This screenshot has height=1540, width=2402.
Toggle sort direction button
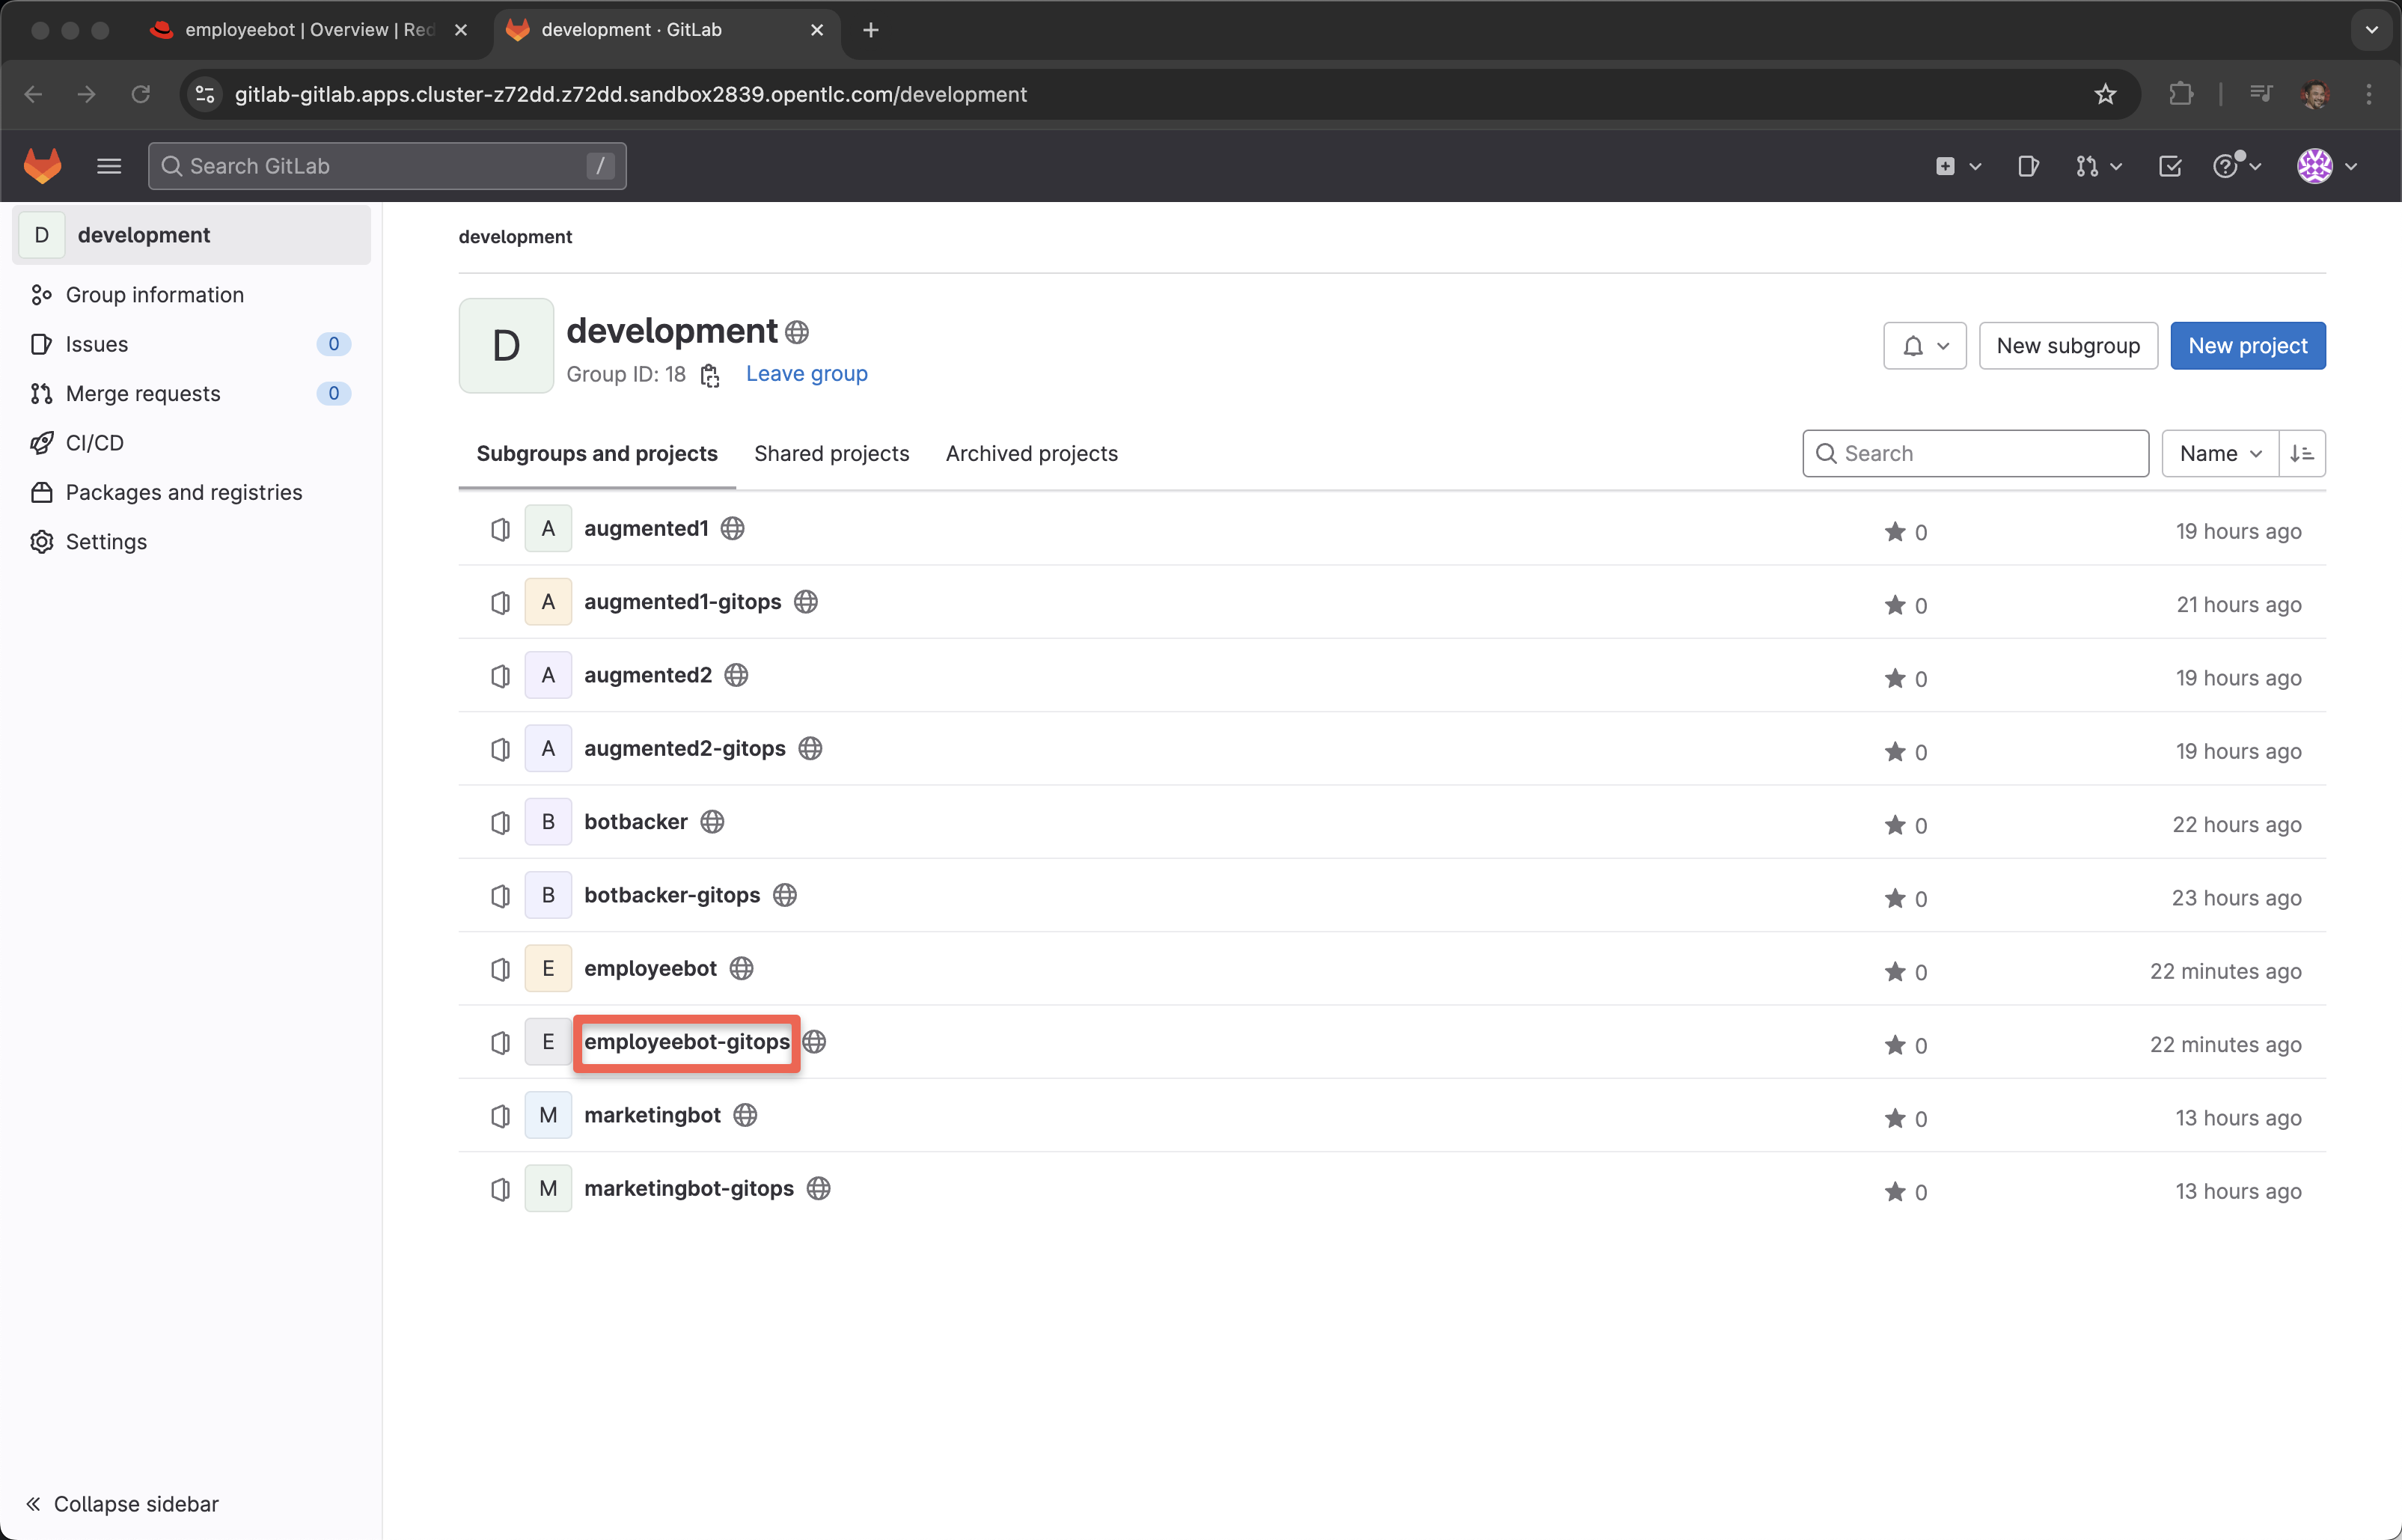click(x=2301, y=454)
